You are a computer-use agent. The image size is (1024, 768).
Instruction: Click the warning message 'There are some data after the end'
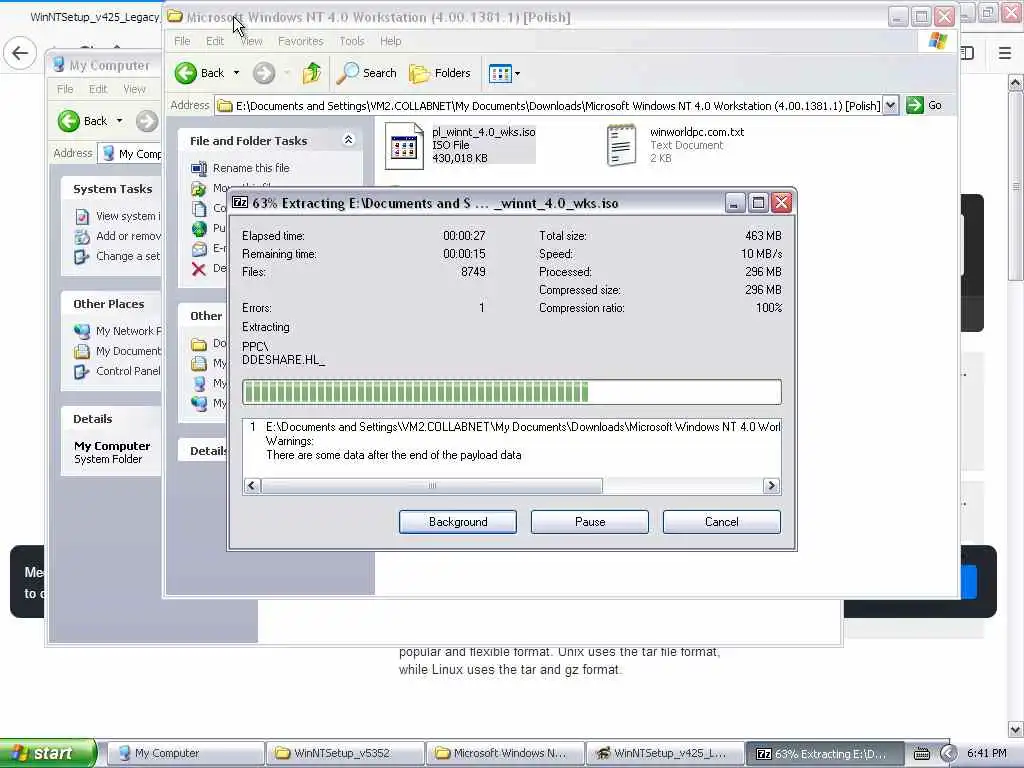394,455
